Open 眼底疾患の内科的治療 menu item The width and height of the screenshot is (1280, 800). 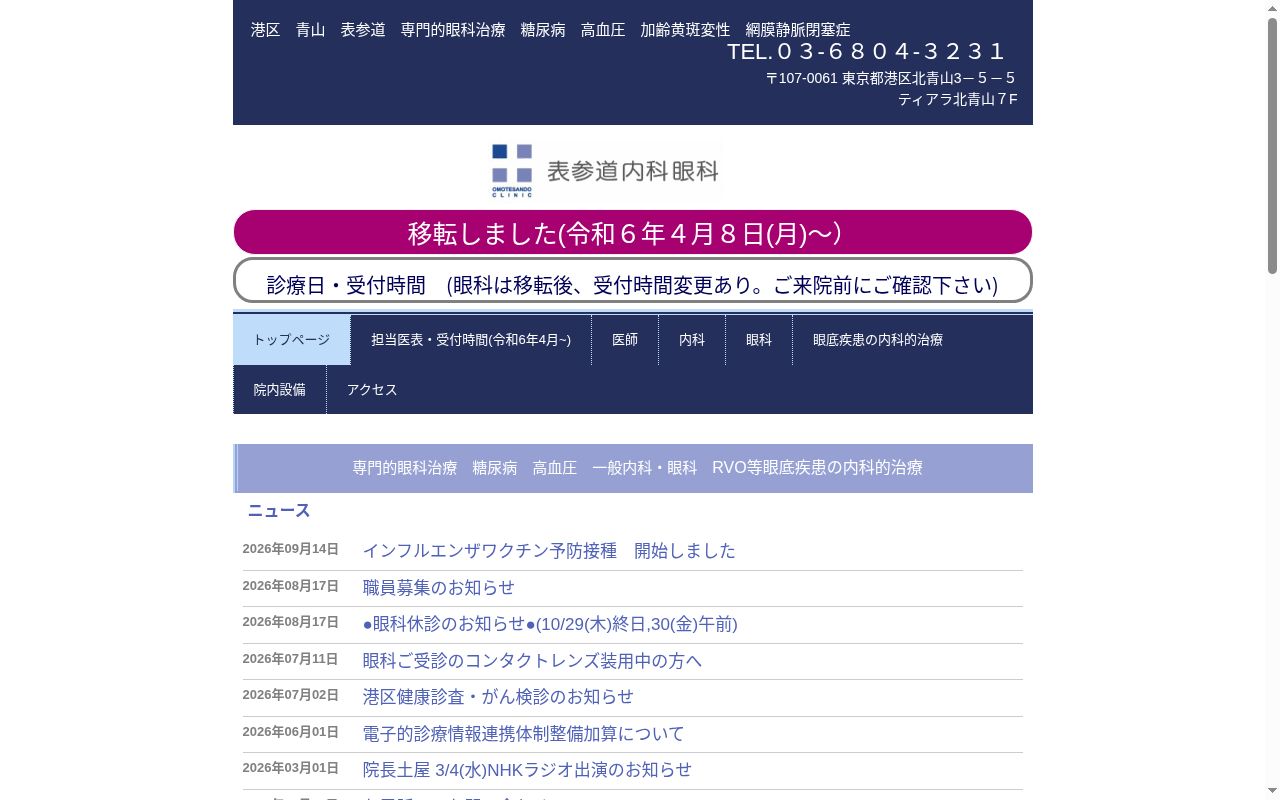[x=878, y=340]
